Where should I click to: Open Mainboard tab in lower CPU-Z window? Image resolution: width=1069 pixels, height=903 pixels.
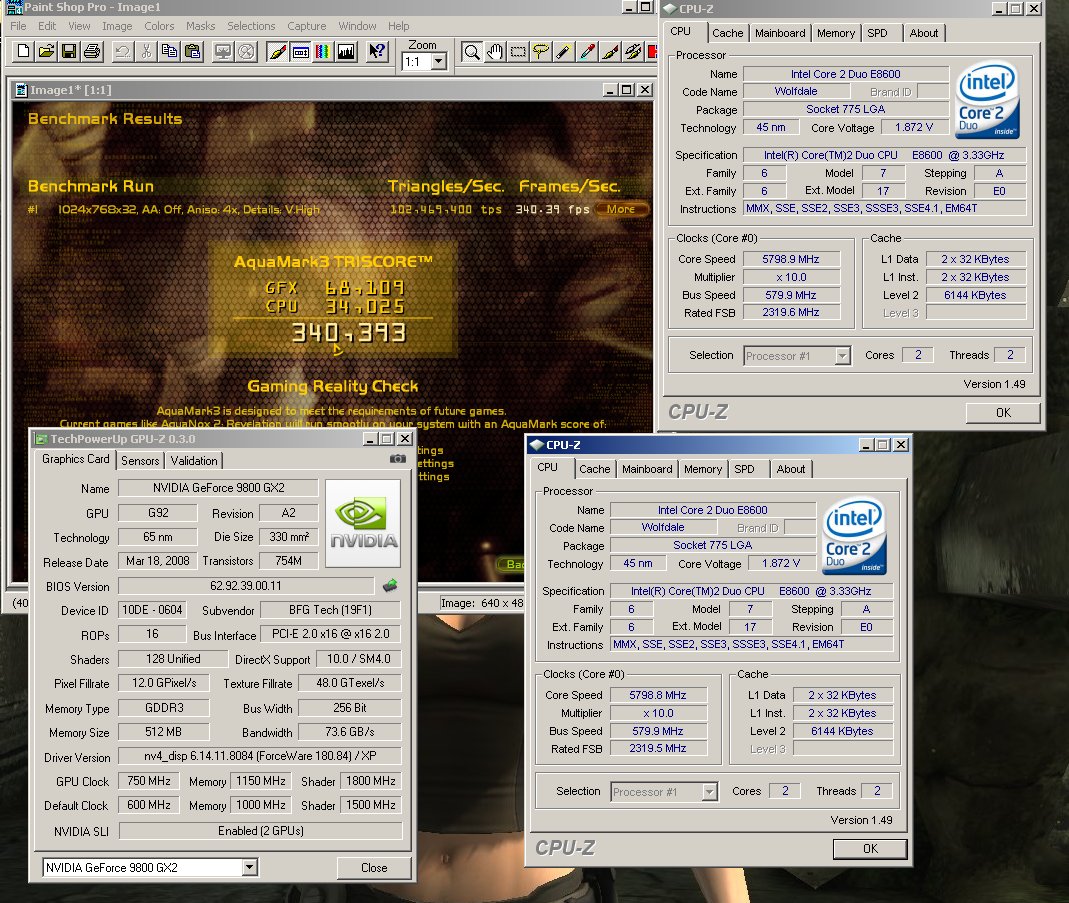point(647,469)
